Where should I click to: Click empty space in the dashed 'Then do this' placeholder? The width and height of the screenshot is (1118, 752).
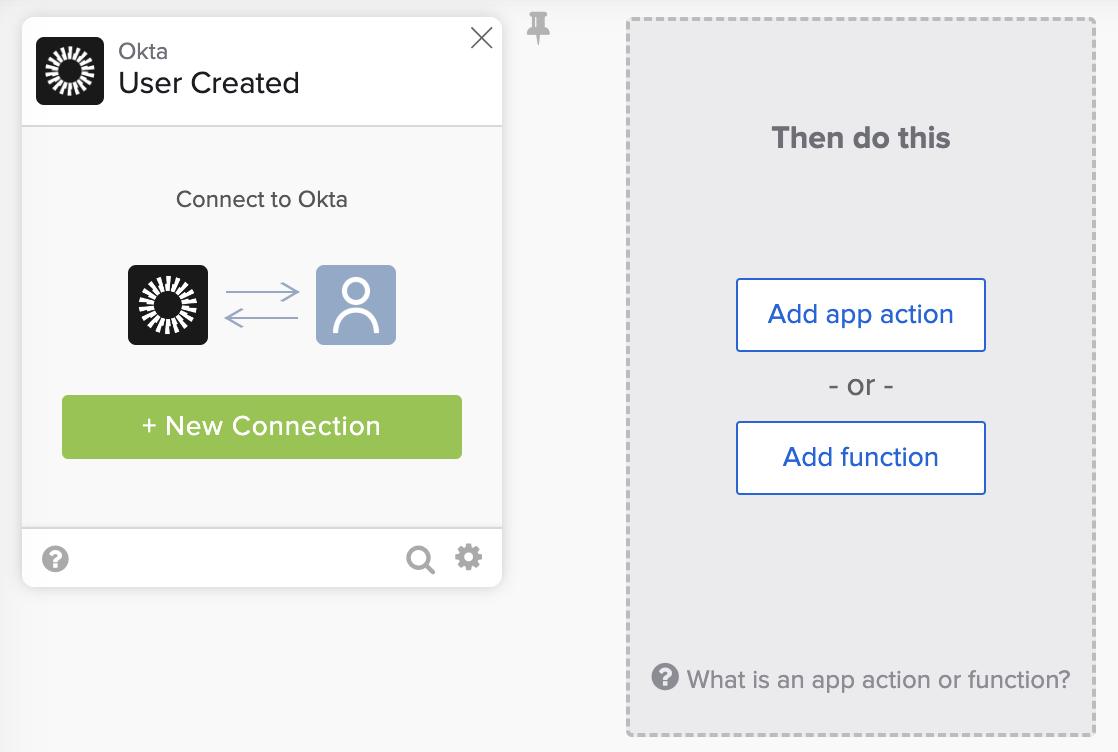pyautogui.click(x=861, y=580)
